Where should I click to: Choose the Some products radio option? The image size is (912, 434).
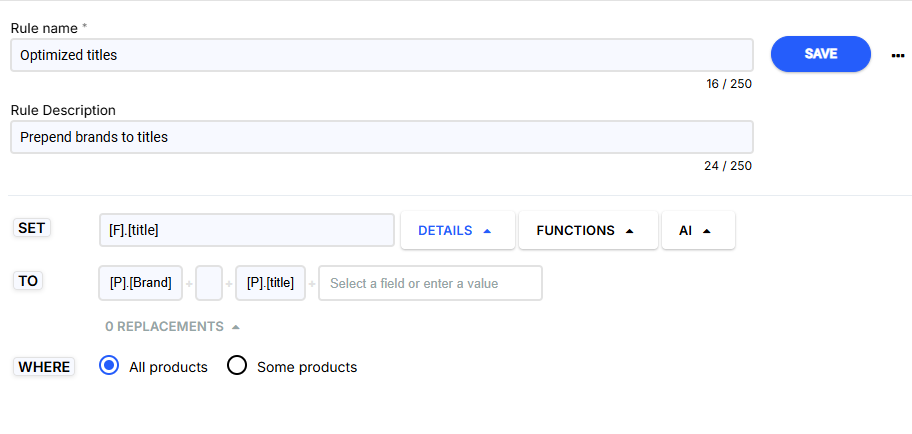pyautogui.click(x=237, y=366)
